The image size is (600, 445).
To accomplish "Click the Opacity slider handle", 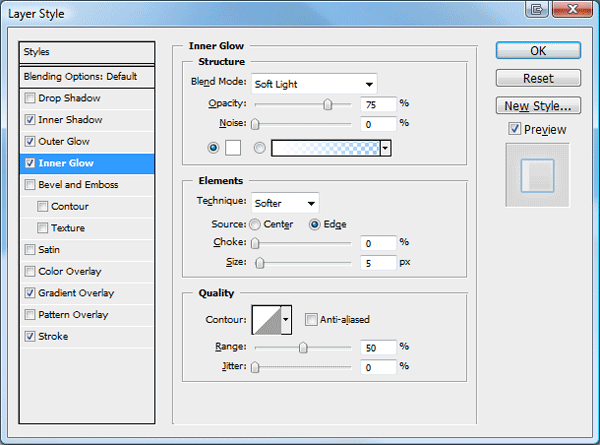I will click(x=328, y=104).
